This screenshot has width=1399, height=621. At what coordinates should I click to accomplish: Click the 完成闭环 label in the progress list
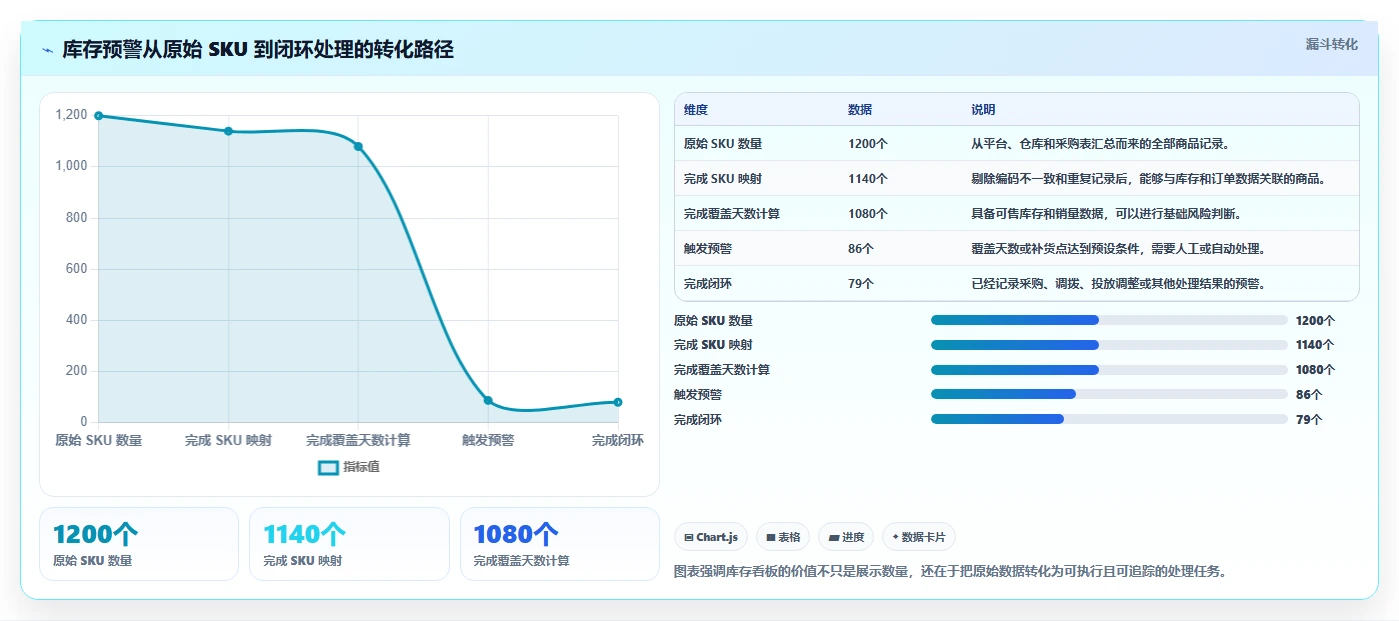(x=698, y=420)
